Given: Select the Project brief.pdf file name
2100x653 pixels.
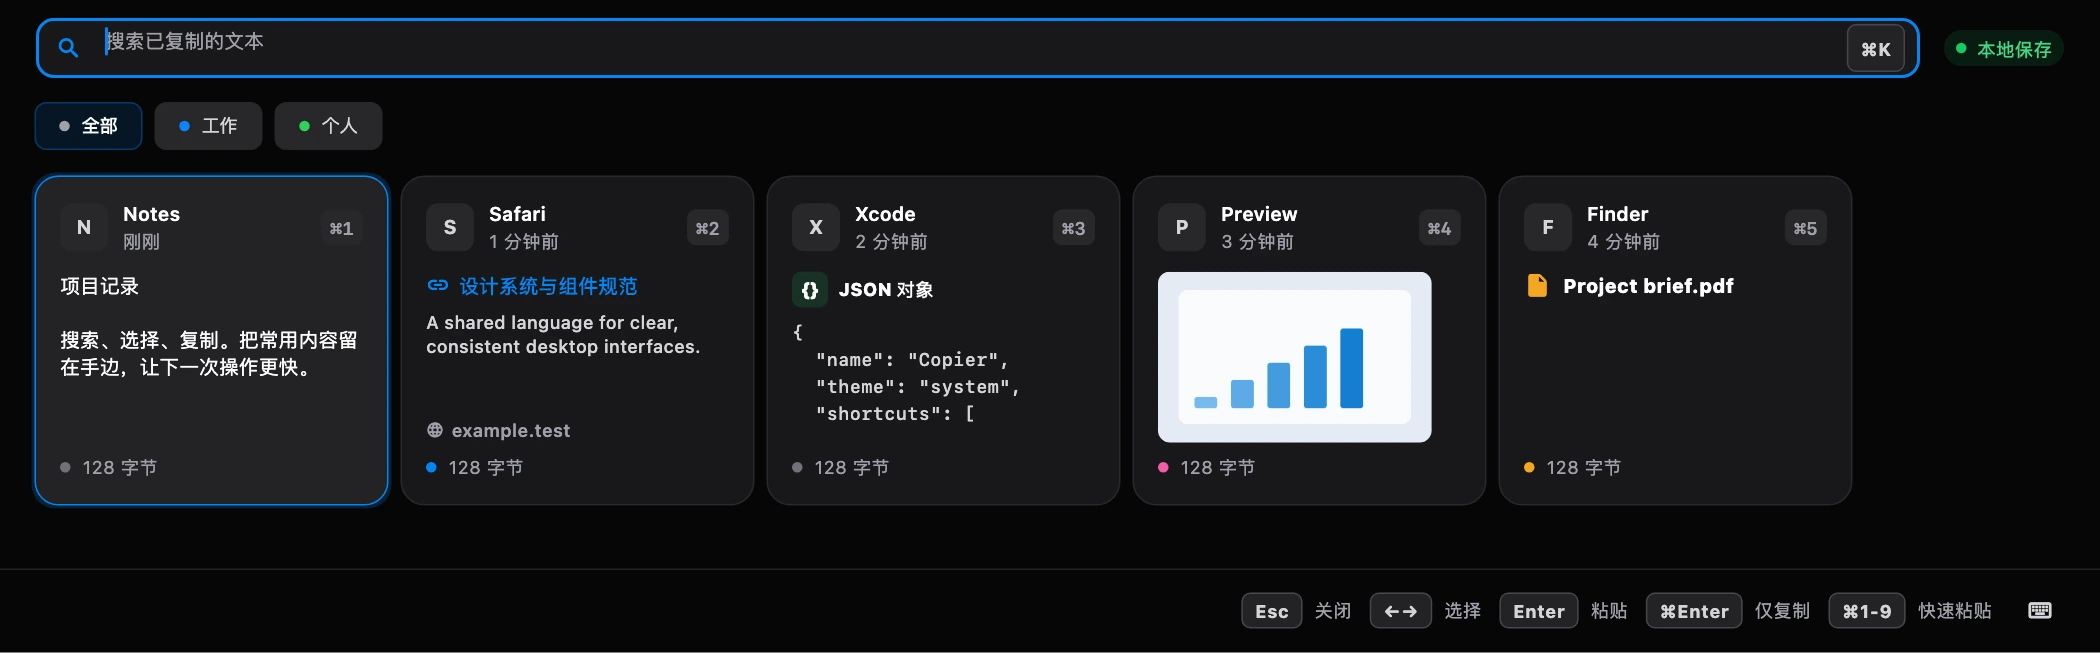Looking at the screenshot, I should [1648, 286].
